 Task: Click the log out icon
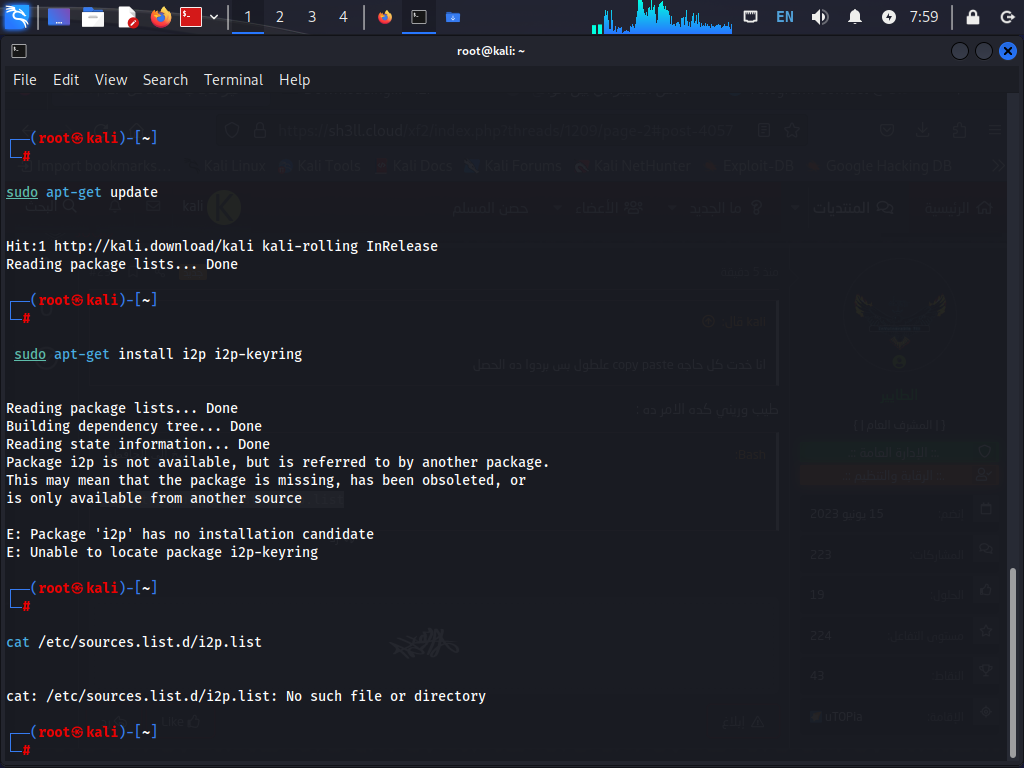point(1007,17)
